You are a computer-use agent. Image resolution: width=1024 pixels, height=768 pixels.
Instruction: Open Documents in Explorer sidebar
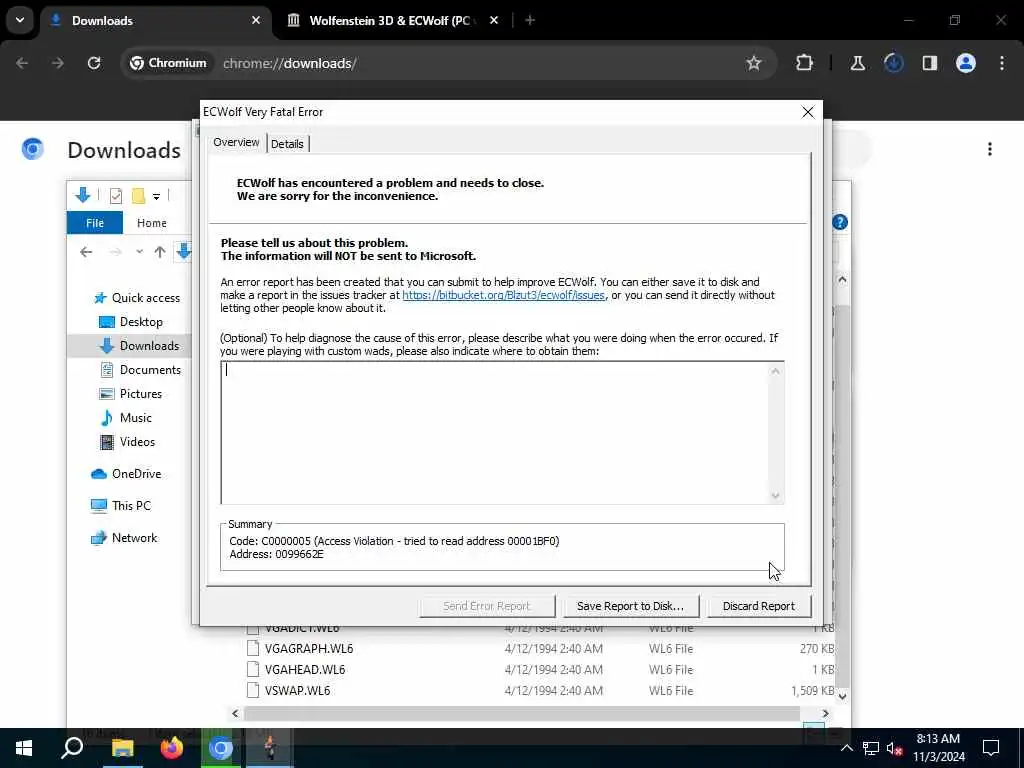point(140,370)
